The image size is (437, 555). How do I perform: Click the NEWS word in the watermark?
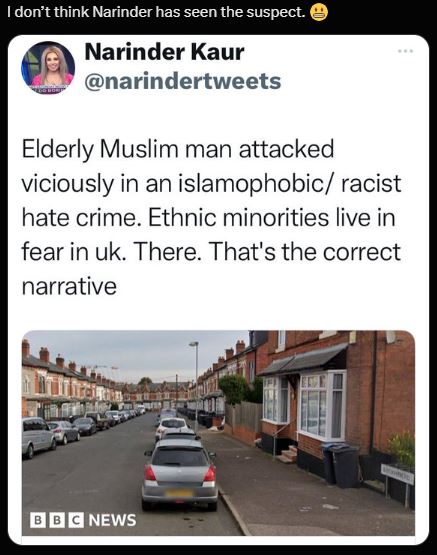pos(112,520)
